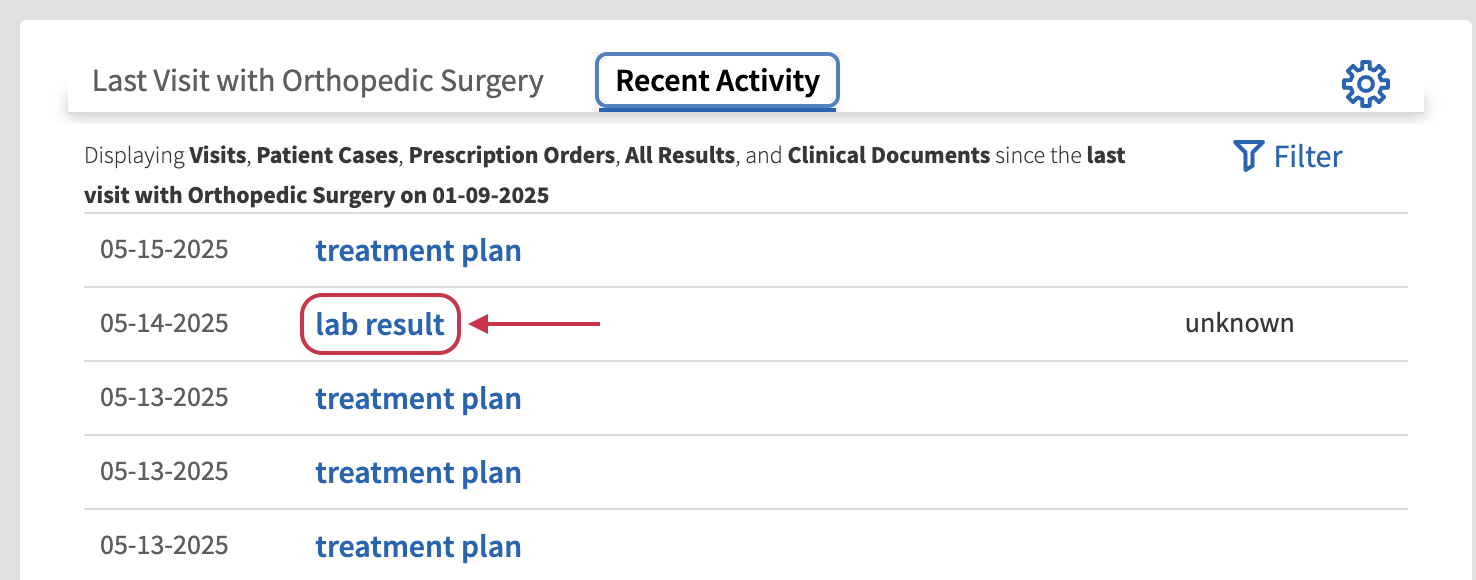
Task: Open the first treatment plan from 05-13-2025
Action: point(418,398)
